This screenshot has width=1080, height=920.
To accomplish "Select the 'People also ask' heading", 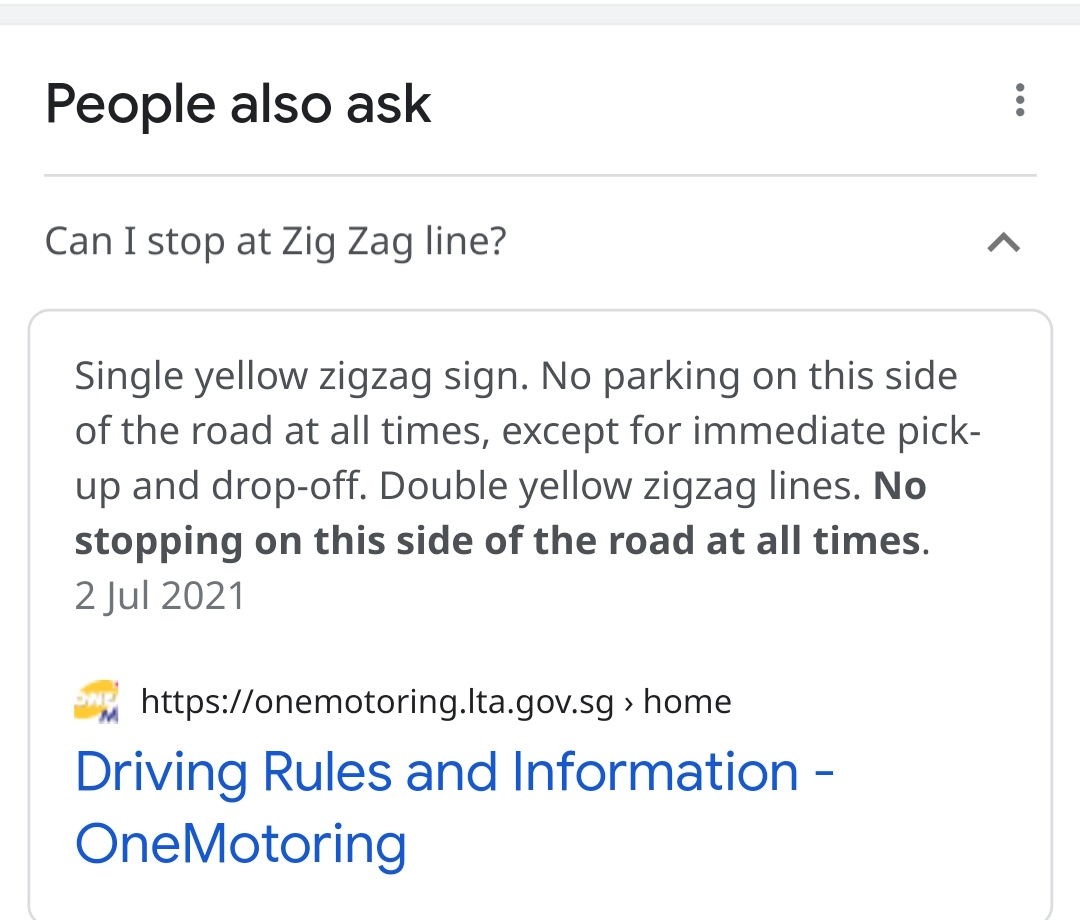I will [x=238, y=105].
